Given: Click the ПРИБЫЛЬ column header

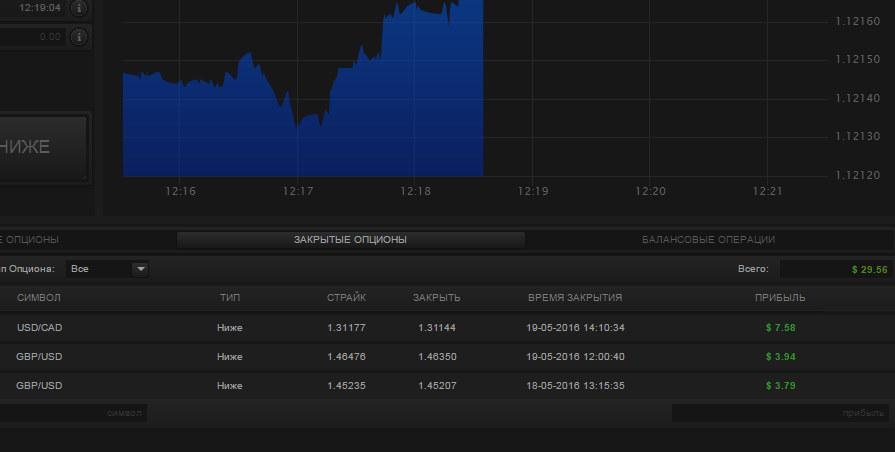Looking at the screenshot, I should point(780,298).
